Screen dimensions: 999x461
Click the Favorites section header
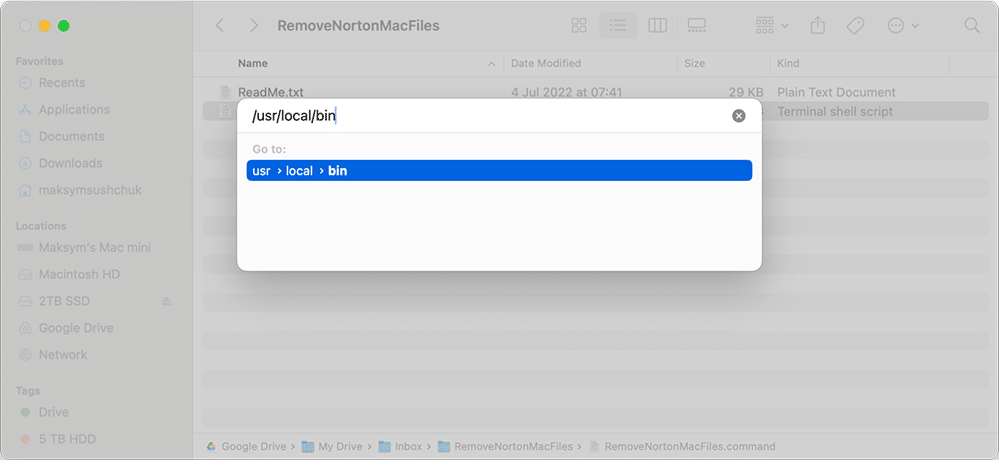(x=40, y=61)
